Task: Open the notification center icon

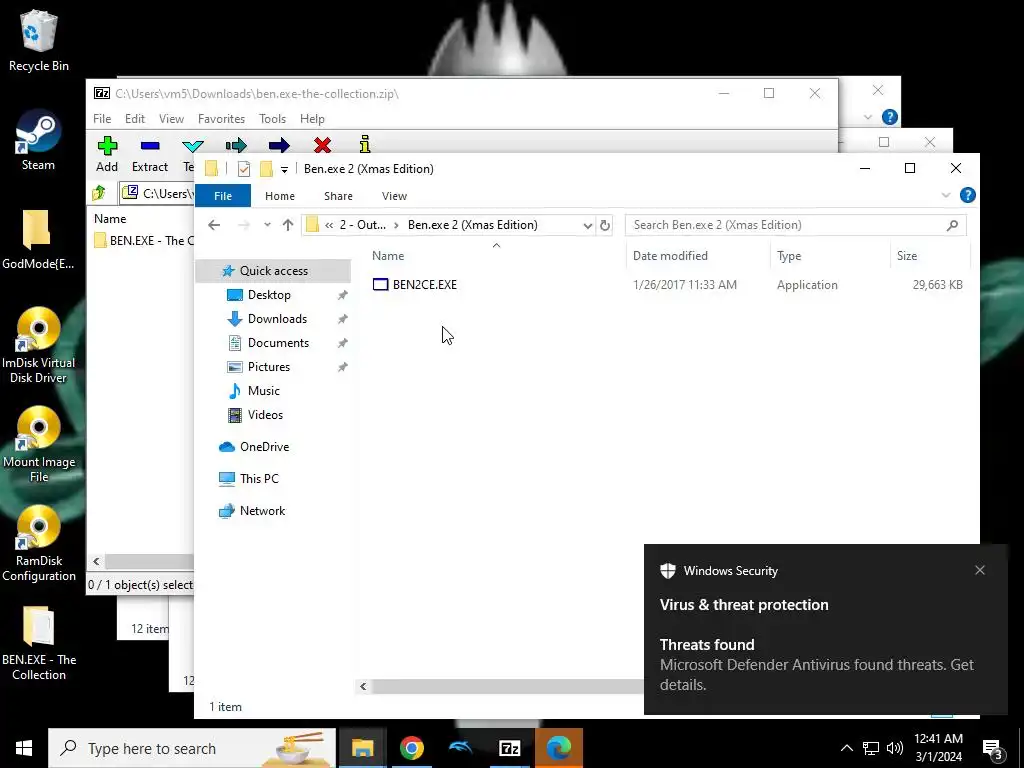Action: (993, 749)
